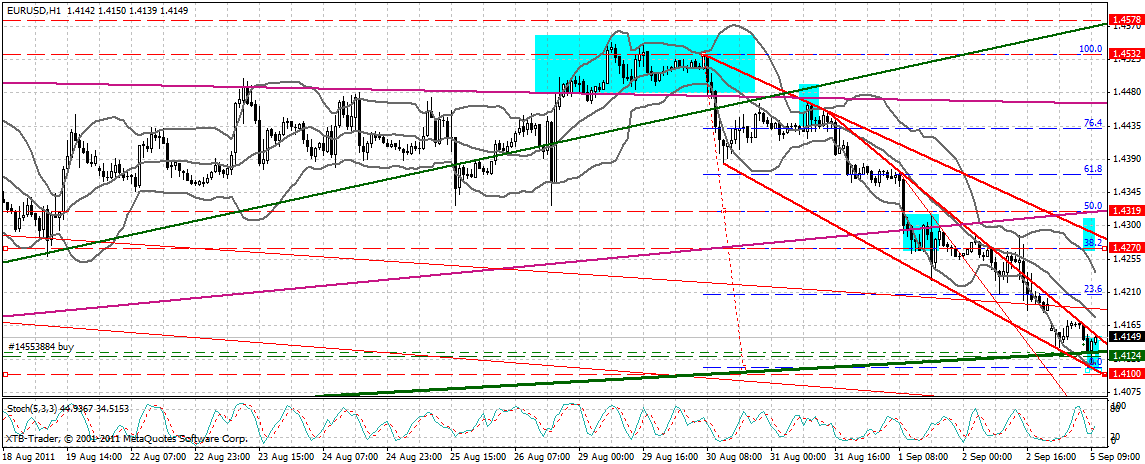Click the Fibonacci 76.4 level label
Viewport: 1145px width, 464px height.
coord(1092,123)
